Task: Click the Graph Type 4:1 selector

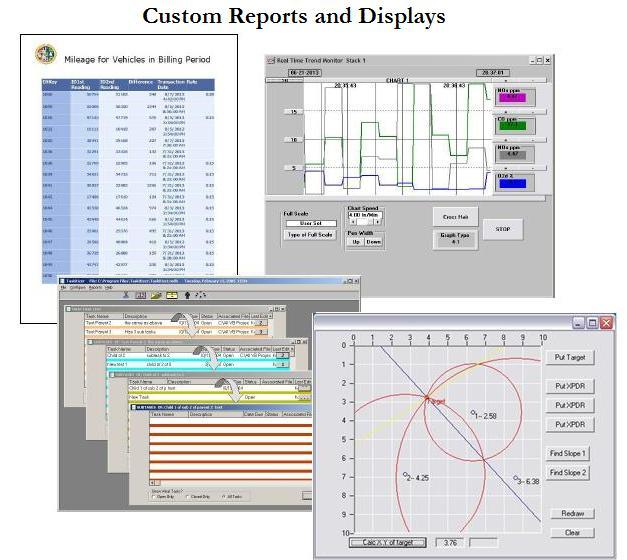Action: click(x=455, y=239)
